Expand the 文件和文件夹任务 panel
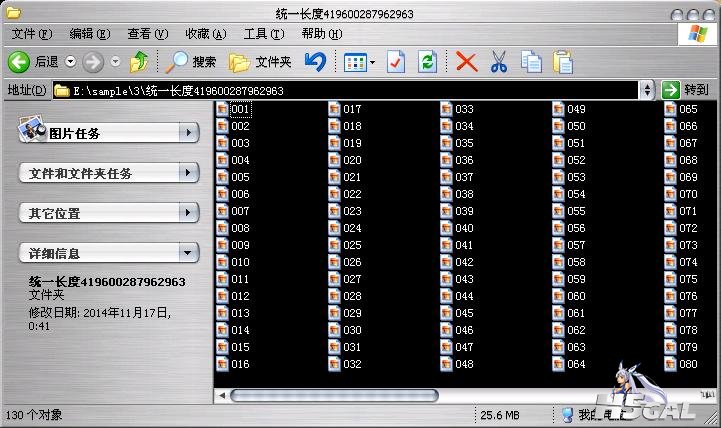Viewport: 721px width, 428px height. pyautogui.click(x=189, y=173)
